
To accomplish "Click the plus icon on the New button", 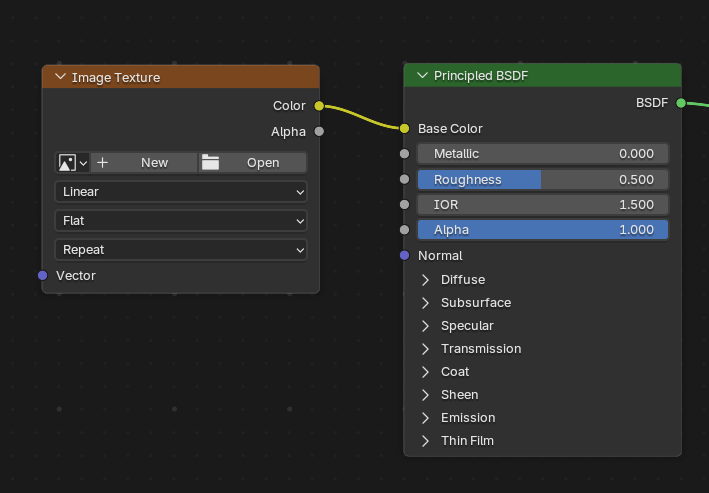I will point(103,162).
